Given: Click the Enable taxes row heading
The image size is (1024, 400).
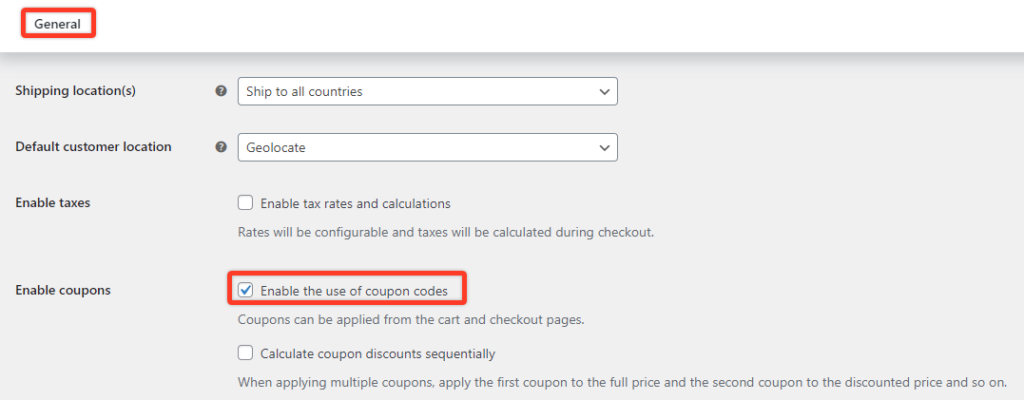Looking at the screenshot, I should pos(52,203).
